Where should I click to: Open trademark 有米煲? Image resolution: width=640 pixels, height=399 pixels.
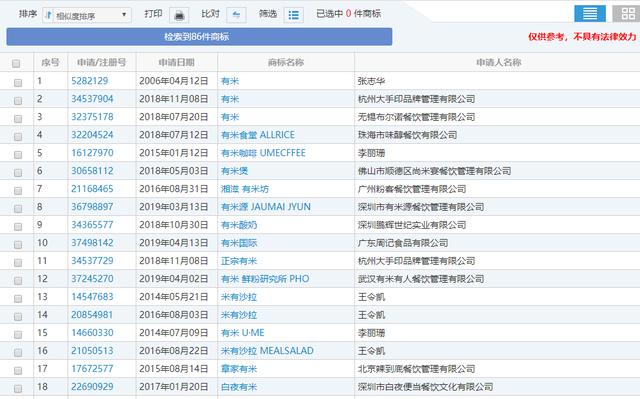point(234,171)
